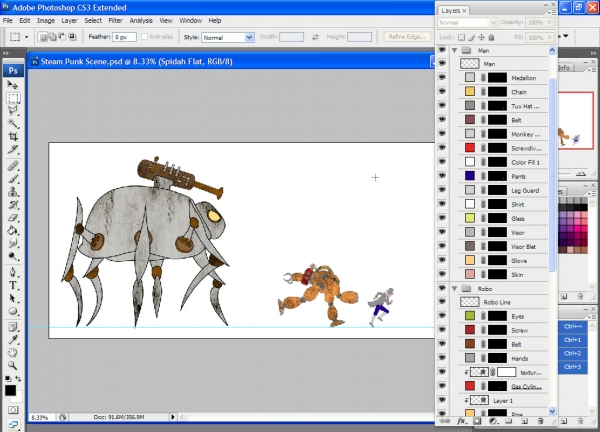
Task: Select the Move tool
Action: coord(13,85)
